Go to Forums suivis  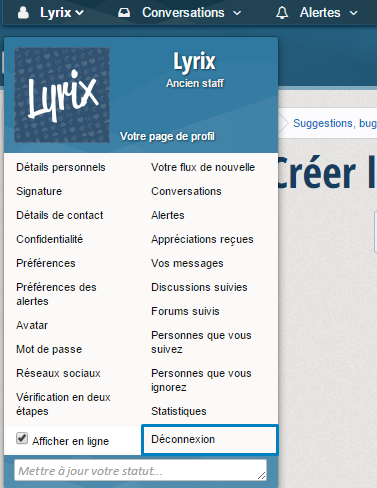click(x=185, y=311)
